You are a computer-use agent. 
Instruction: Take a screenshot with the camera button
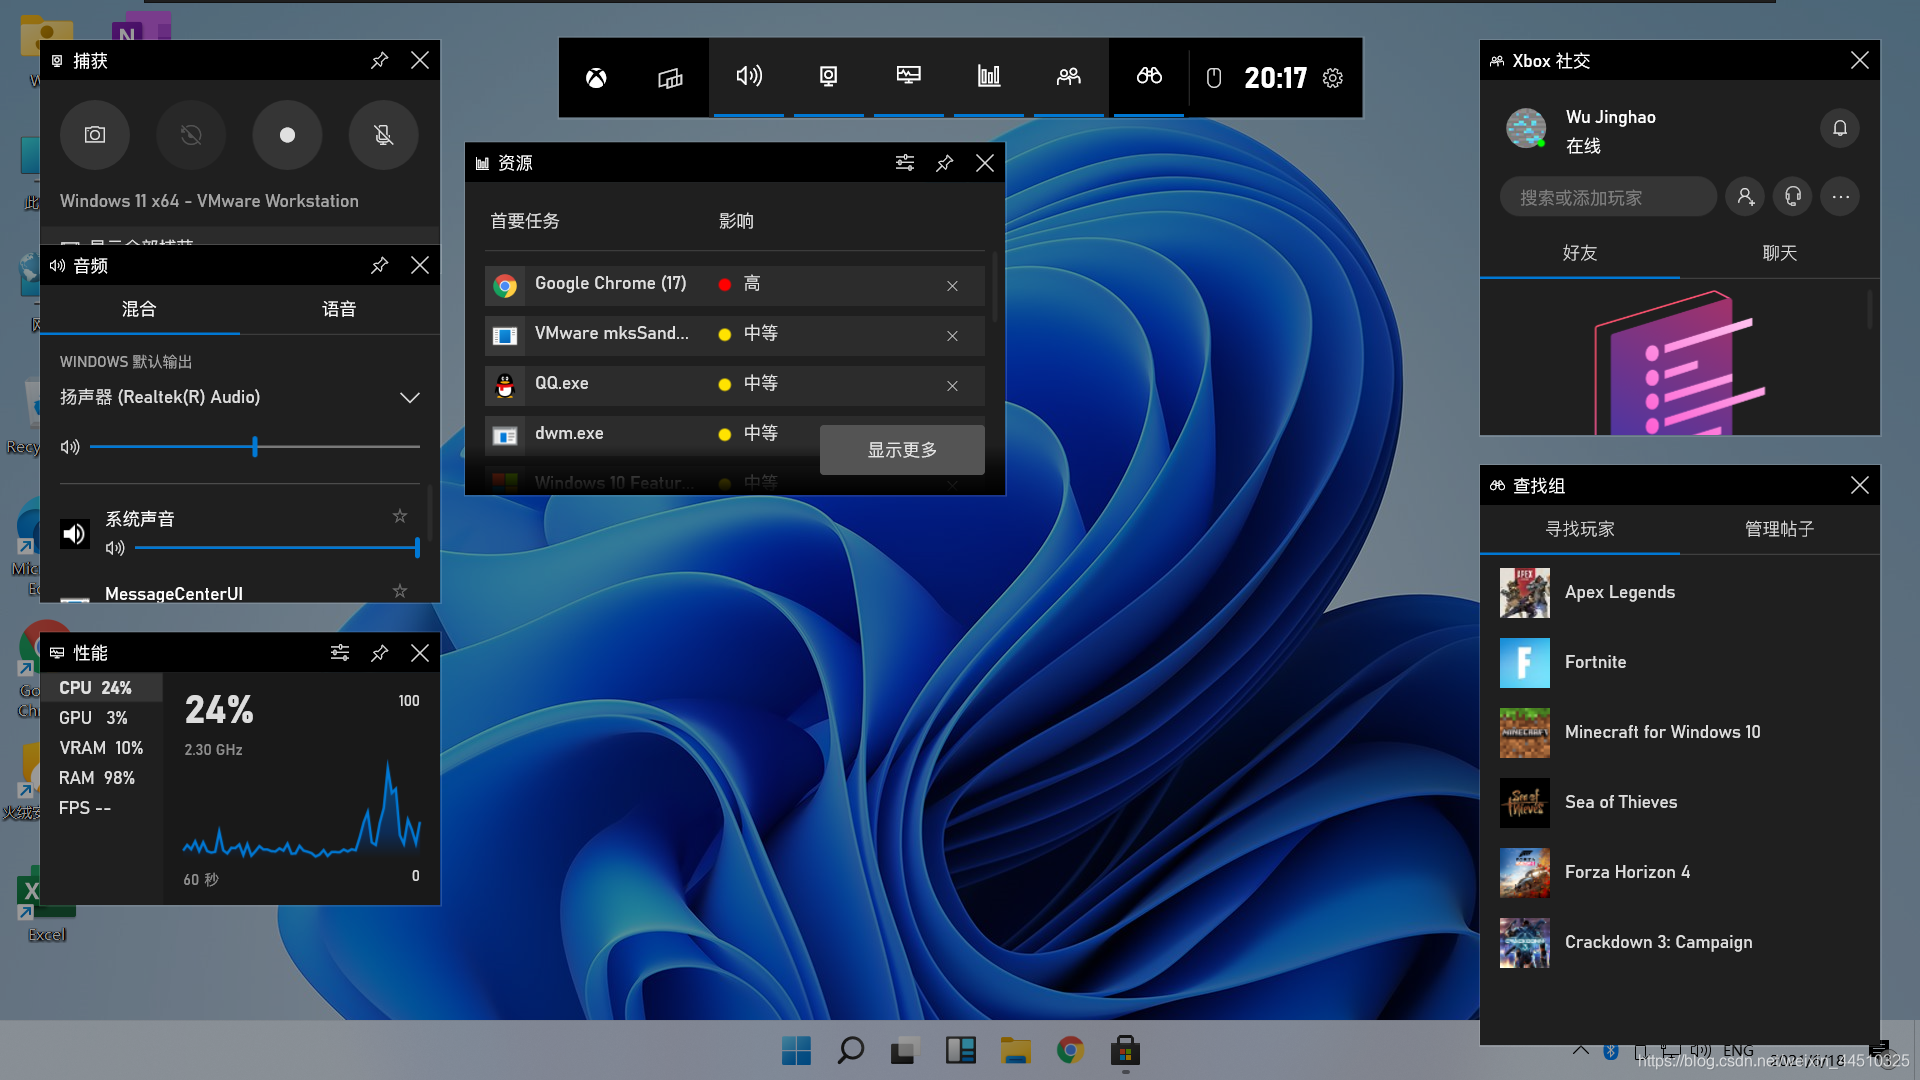(95, 135)
